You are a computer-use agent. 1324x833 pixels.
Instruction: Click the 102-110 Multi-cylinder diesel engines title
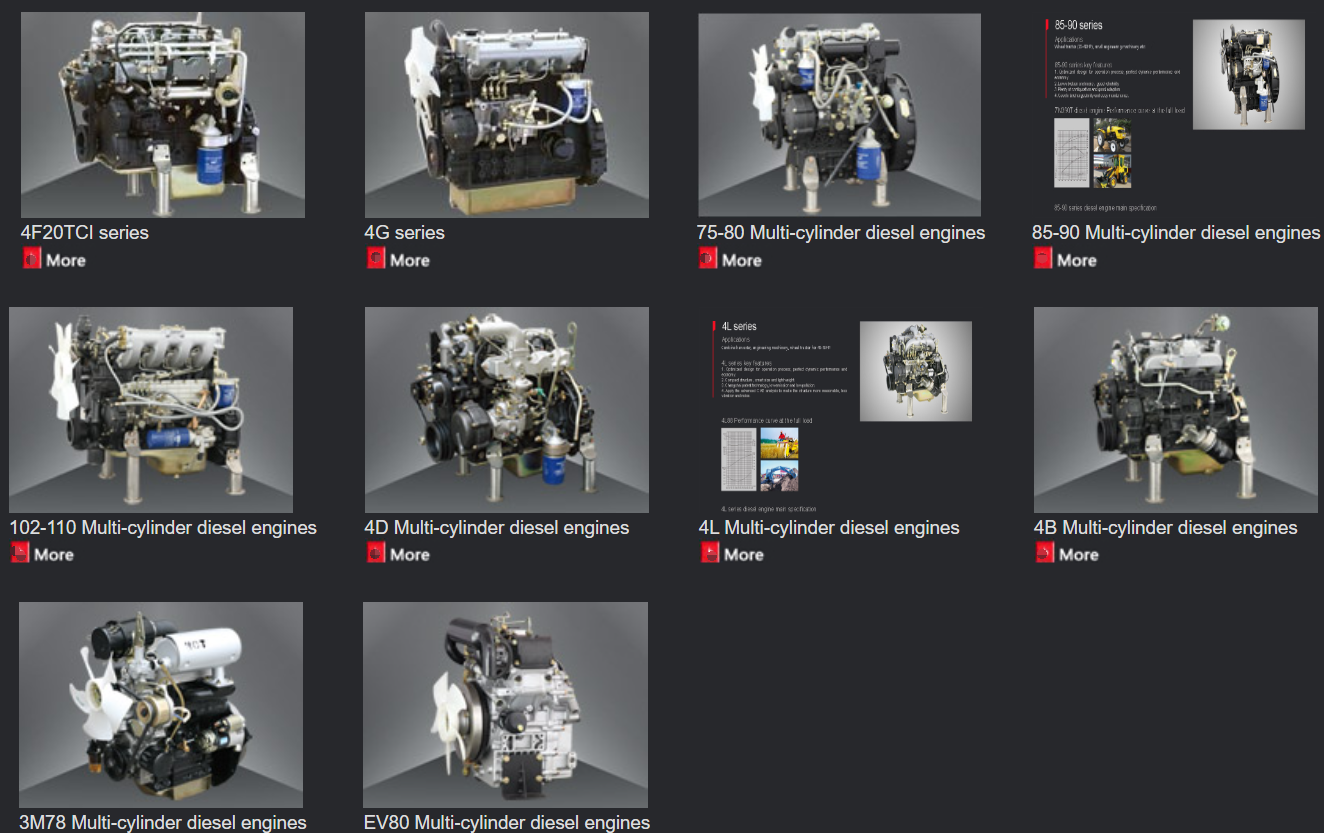[x=163, y=528]
